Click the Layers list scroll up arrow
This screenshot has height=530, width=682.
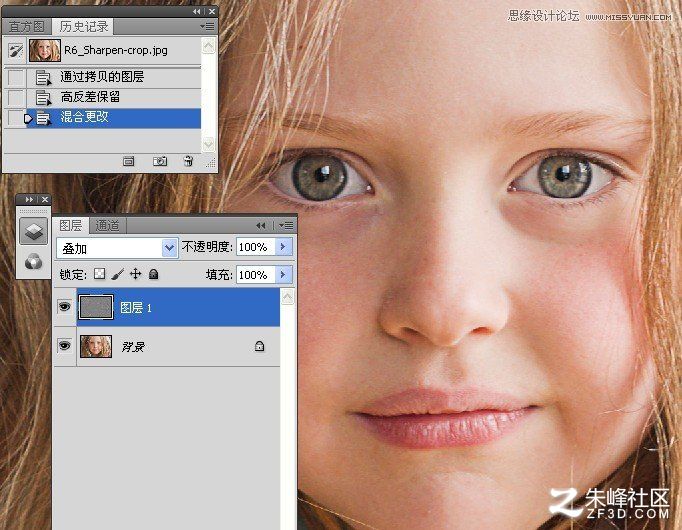coord(288,297)
